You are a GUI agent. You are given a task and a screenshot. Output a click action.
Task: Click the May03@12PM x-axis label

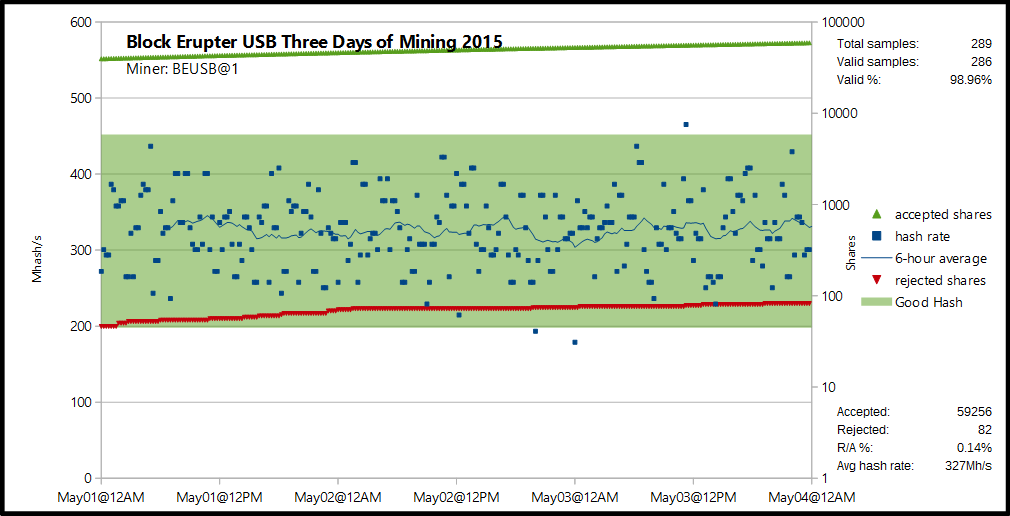click(694, 497)
